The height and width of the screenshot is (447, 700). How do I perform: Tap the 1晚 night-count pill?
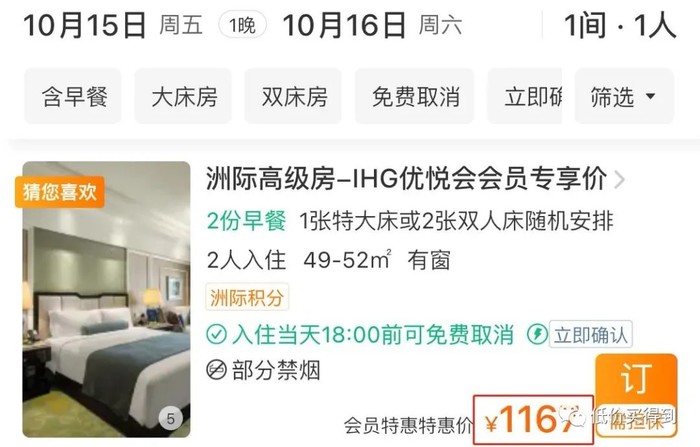242,25
